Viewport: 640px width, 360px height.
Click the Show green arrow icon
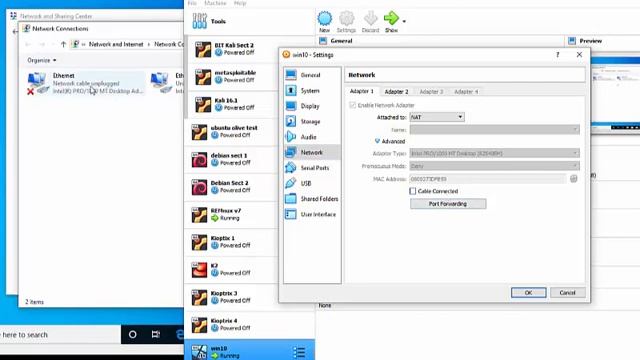(391, 18)
